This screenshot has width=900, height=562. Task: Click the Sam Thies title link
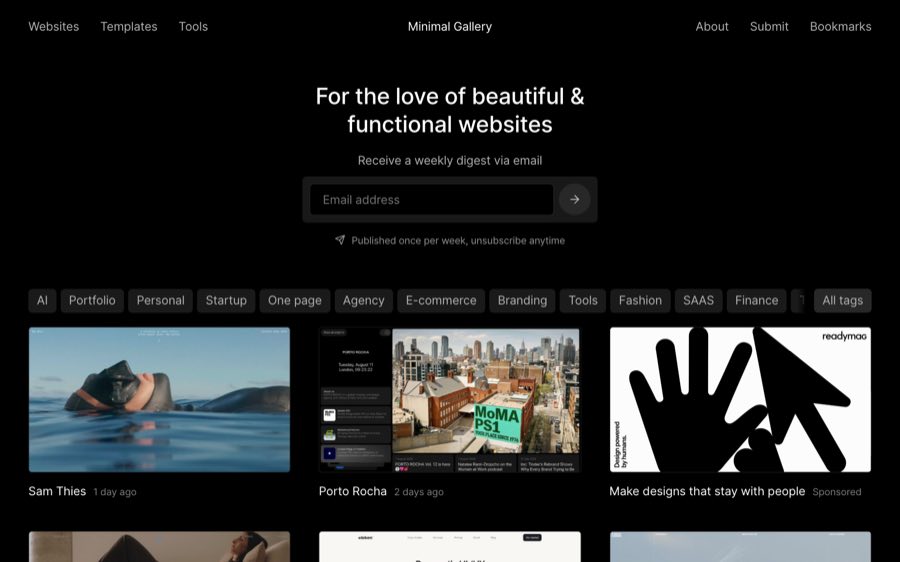[x=57, y=491]
